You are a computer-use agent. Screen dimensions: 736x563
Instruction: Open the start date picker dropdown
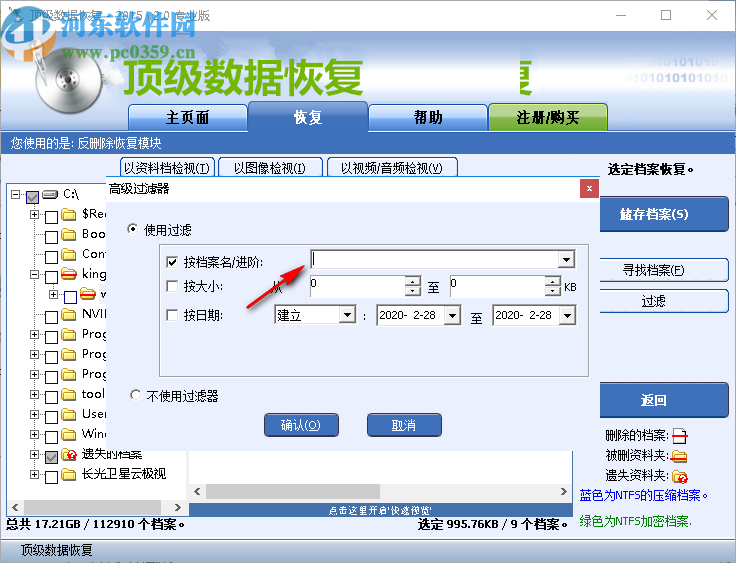click(452, 315)
